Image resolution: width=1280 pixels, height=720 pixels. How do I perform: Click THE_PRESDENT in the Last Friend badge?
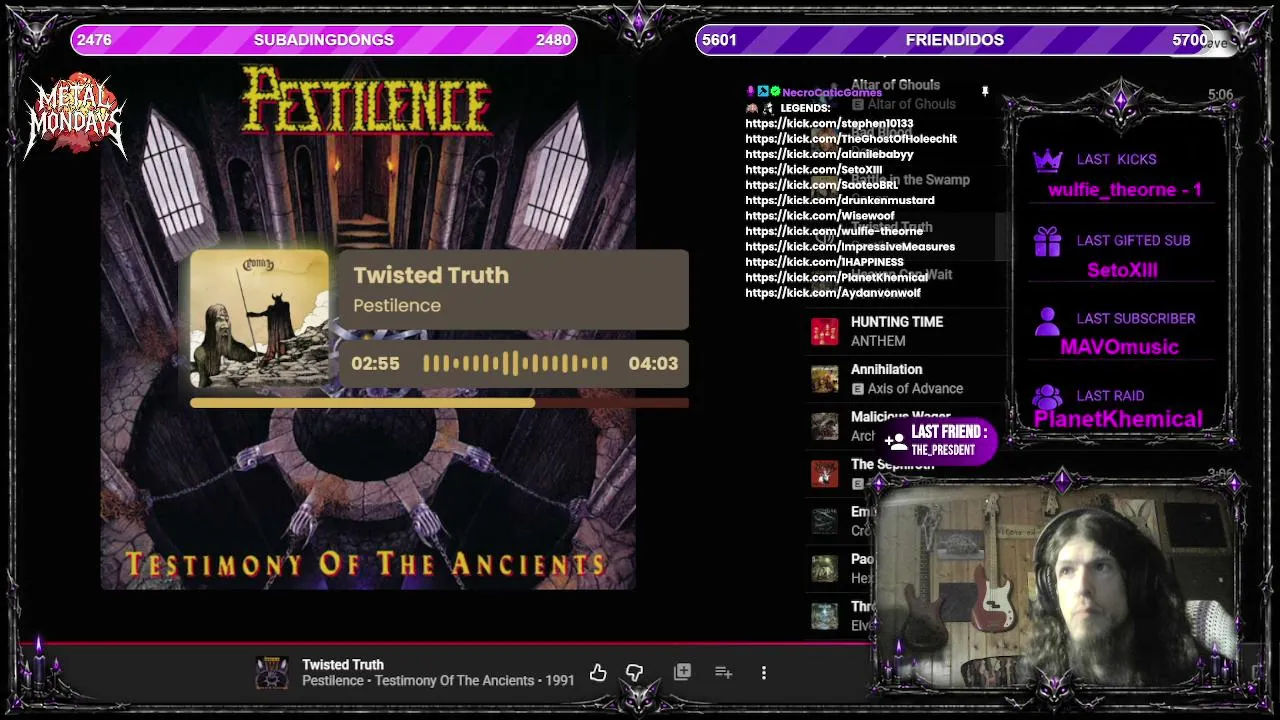pos(943,450)
